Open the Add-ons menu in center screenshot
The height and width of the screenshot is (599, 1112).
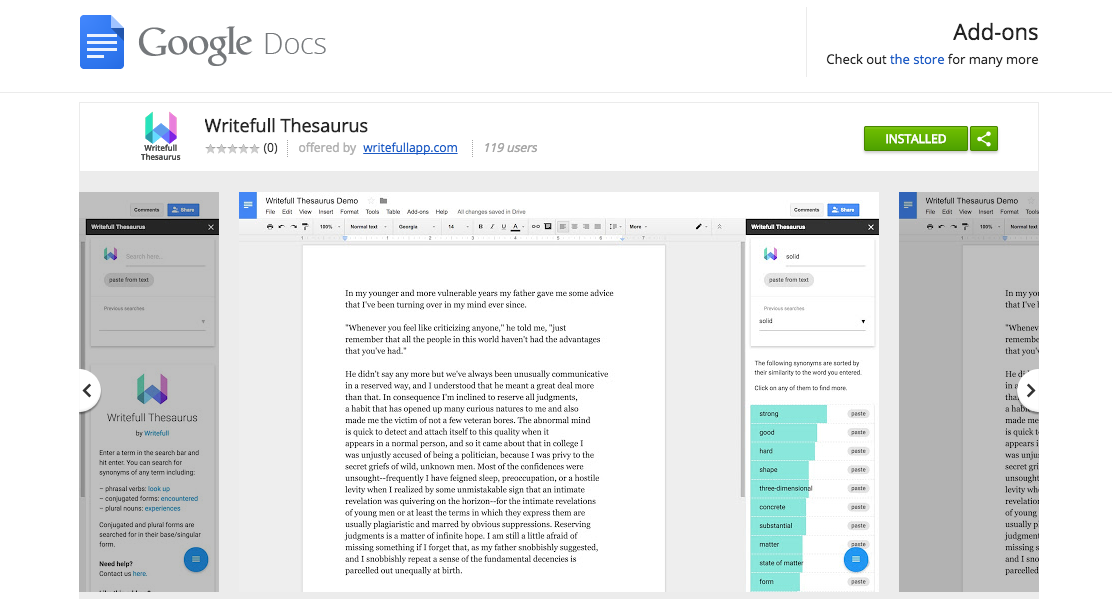pyautogui.click(x=418, y=212)
